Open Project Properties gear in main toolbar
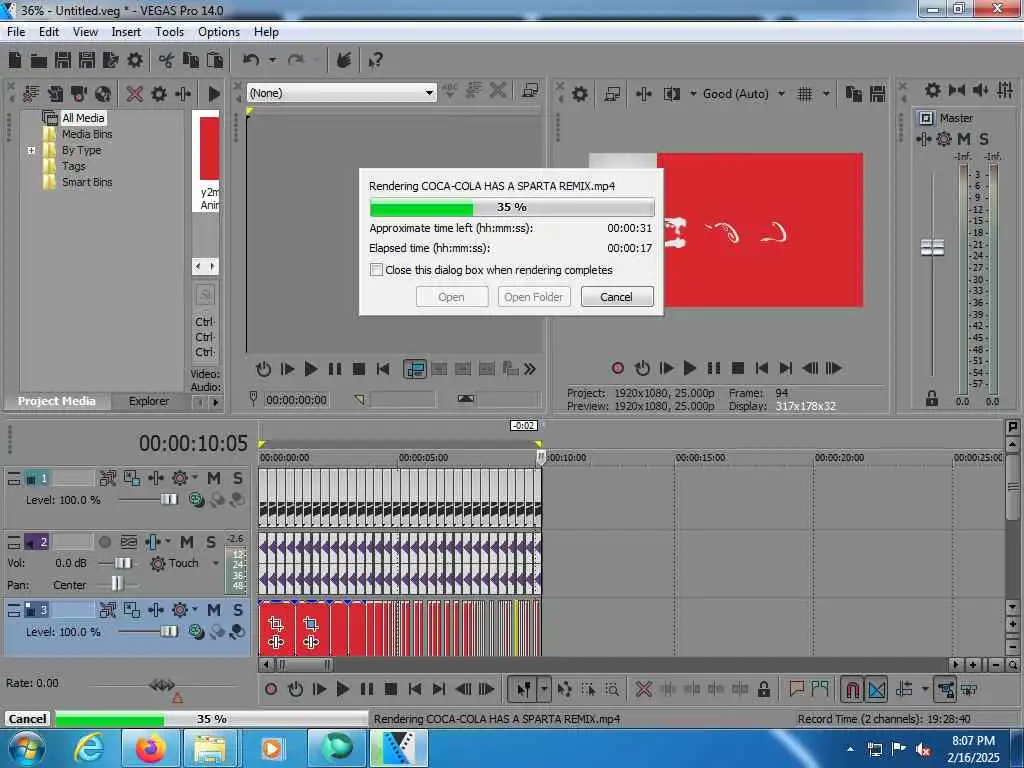This screenshot has height=768, width=1024. pos(135,61)
